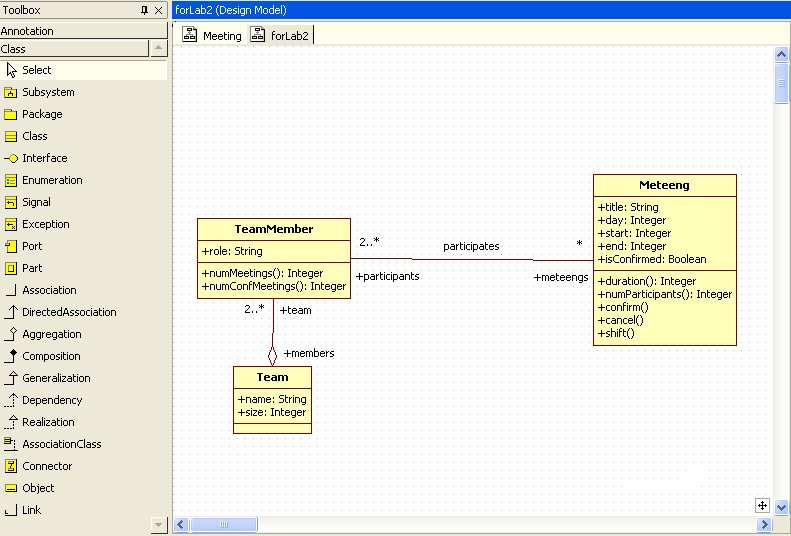This screenshot has height=536, width=791.
Task: Click the horizontal scrollbar thumb
Action: 224,525
